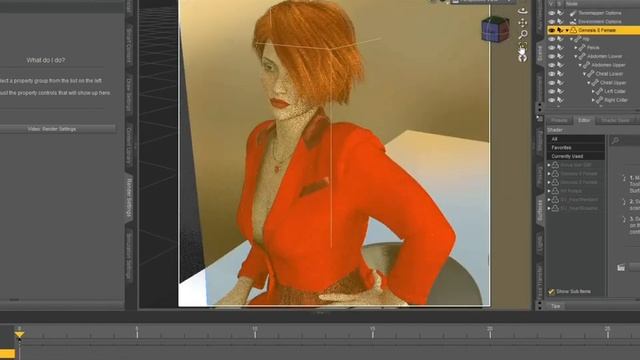The height and width of the screenshot is (360, 640).
Task: Open the Render Settings side tab
Action: click(129, 197)
